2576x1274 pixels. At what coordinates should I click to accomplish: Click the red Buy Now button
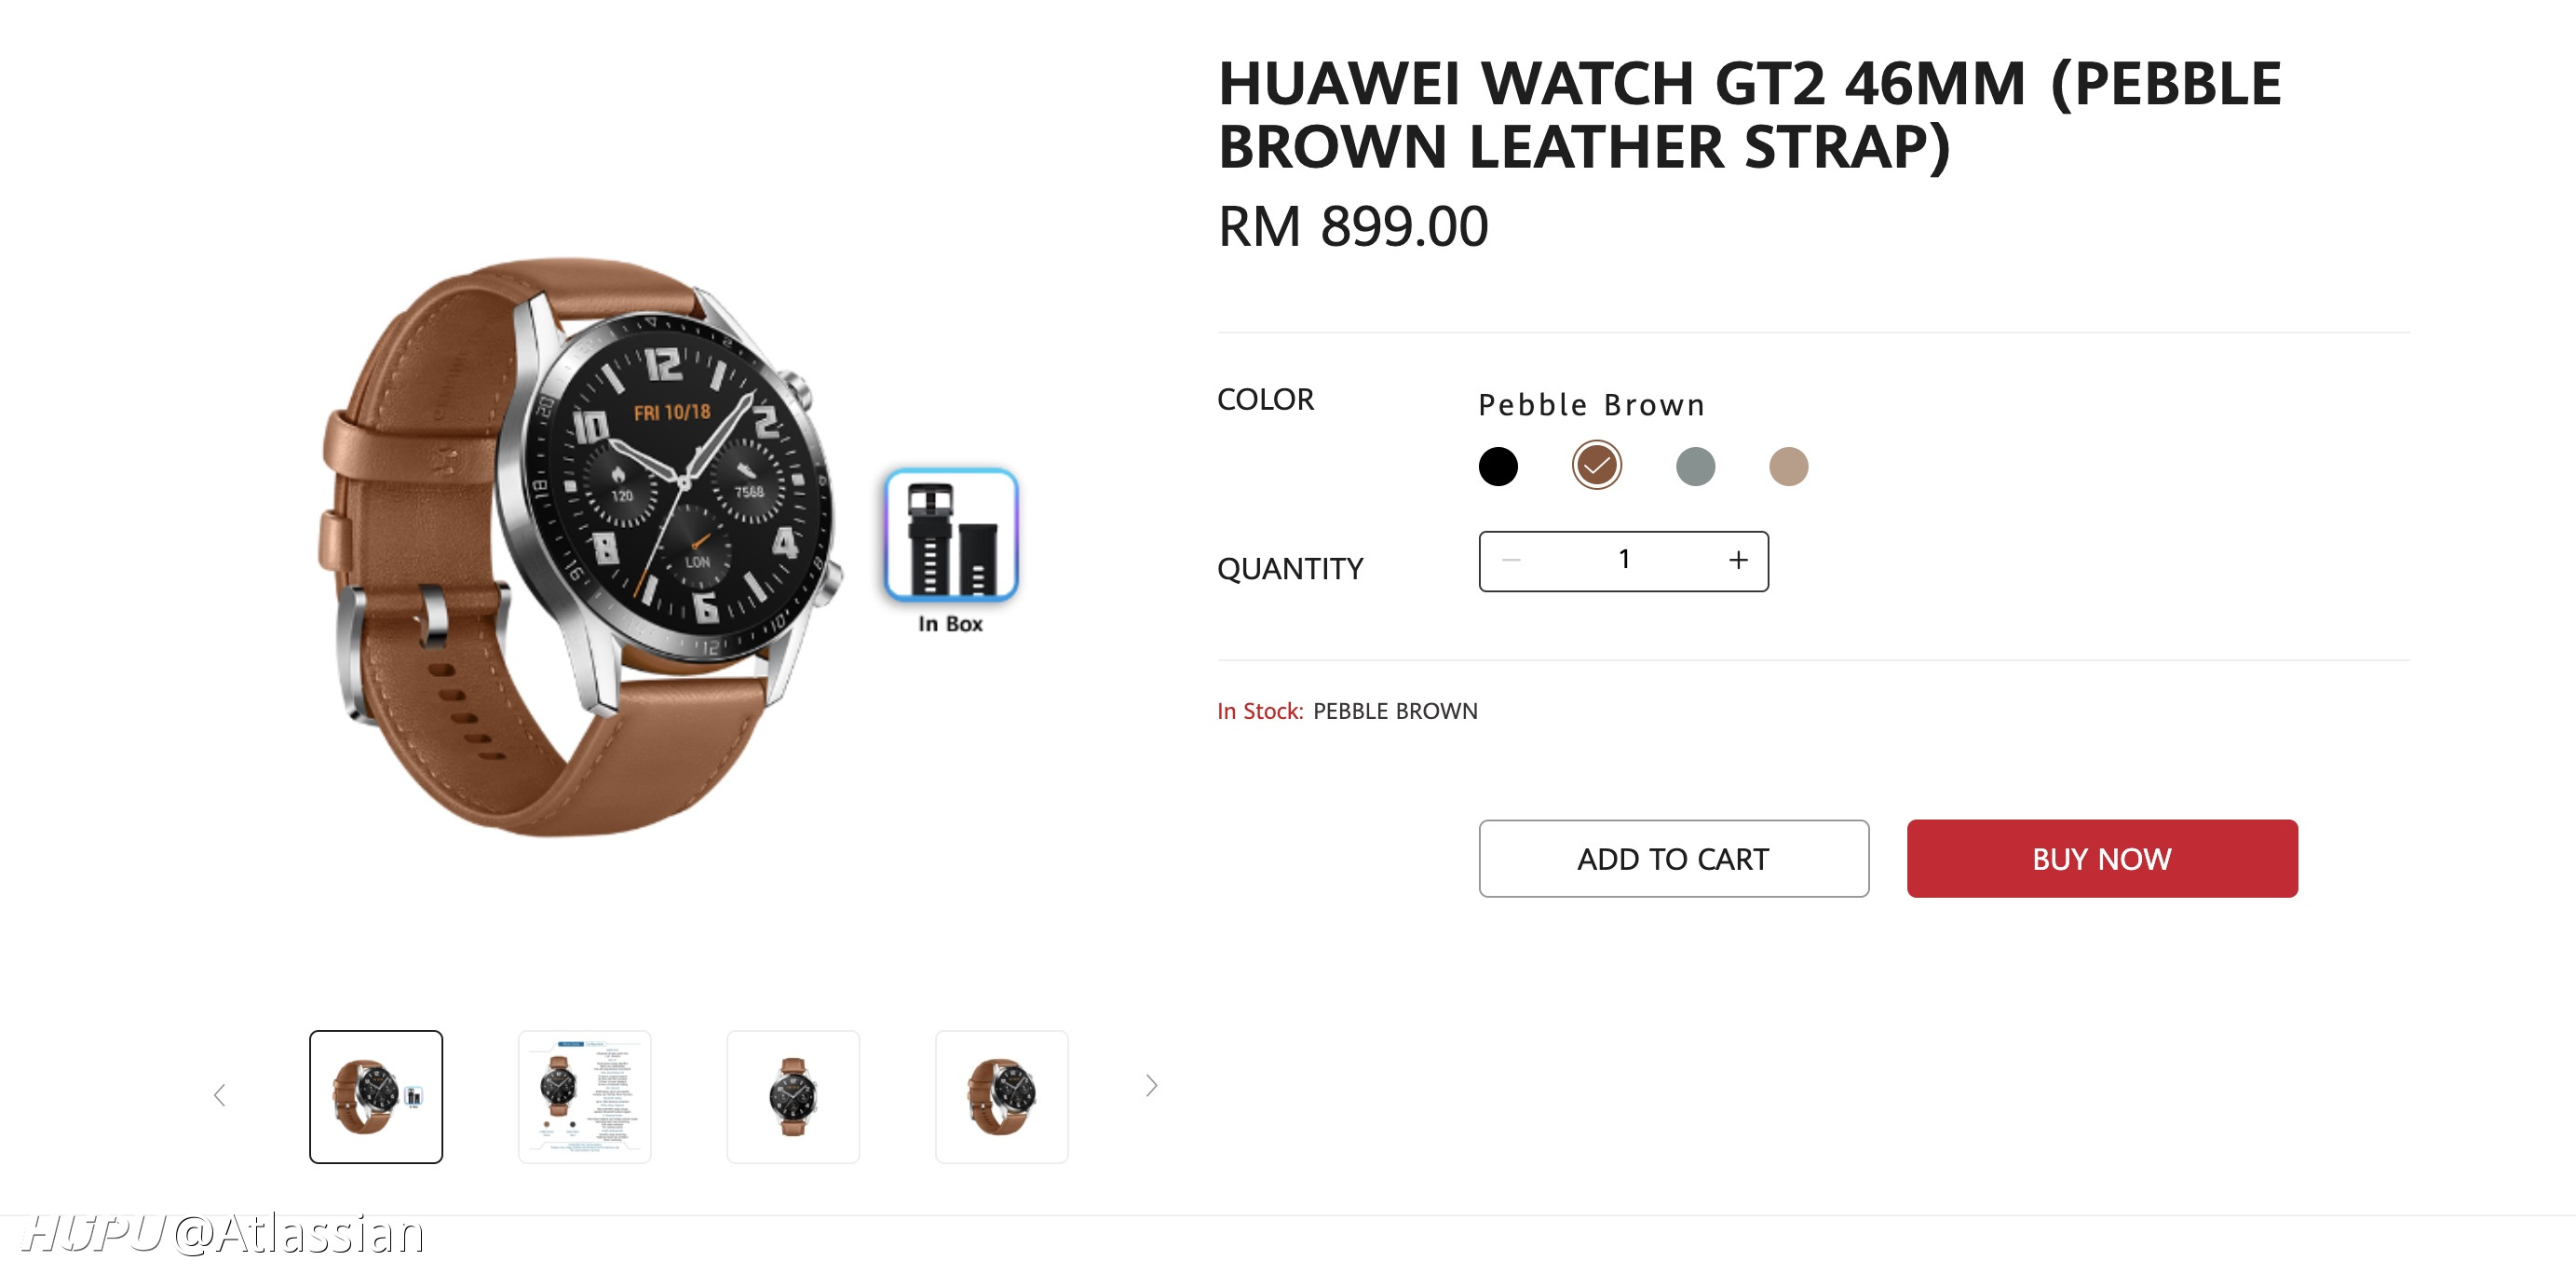click(2101, 858)
